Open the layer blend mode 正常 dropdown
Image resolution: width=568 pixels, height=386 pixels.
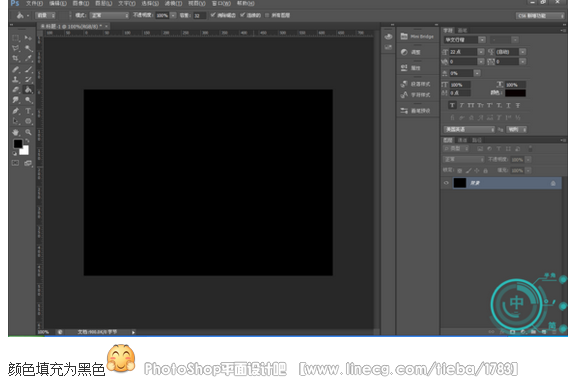(464, 159)
